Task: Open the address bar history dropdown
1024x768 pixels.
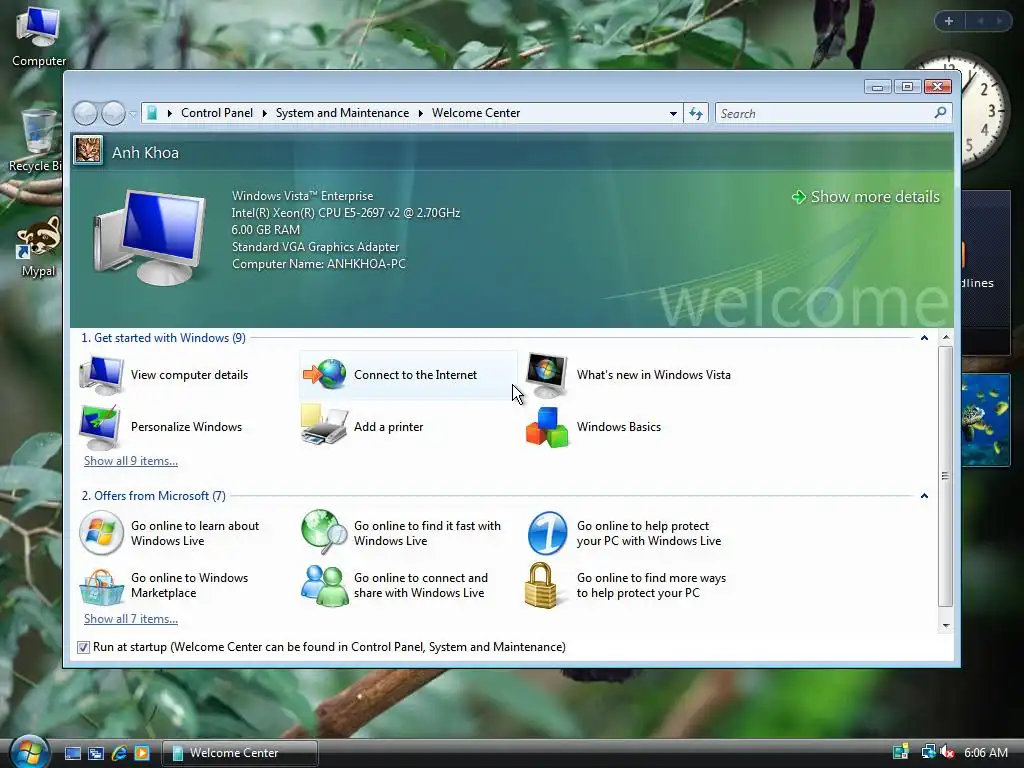Action: click(673, 114)
